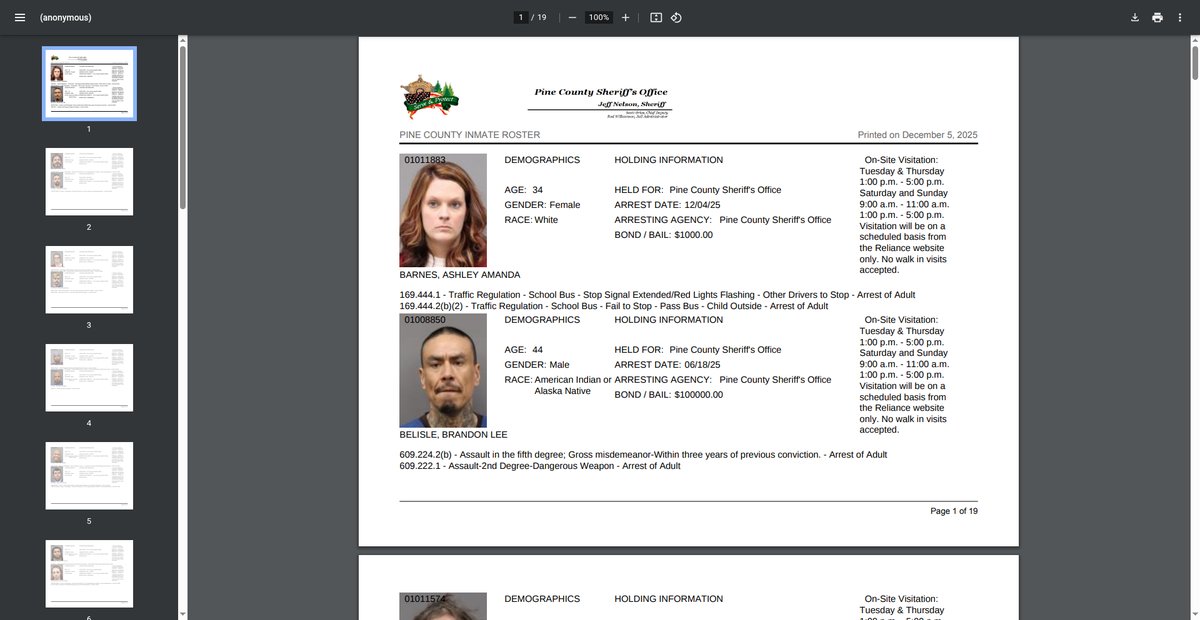Screen dimensions: 1200x620
Task: Zoom out using the minus icon
Action: tap(572, 17)
